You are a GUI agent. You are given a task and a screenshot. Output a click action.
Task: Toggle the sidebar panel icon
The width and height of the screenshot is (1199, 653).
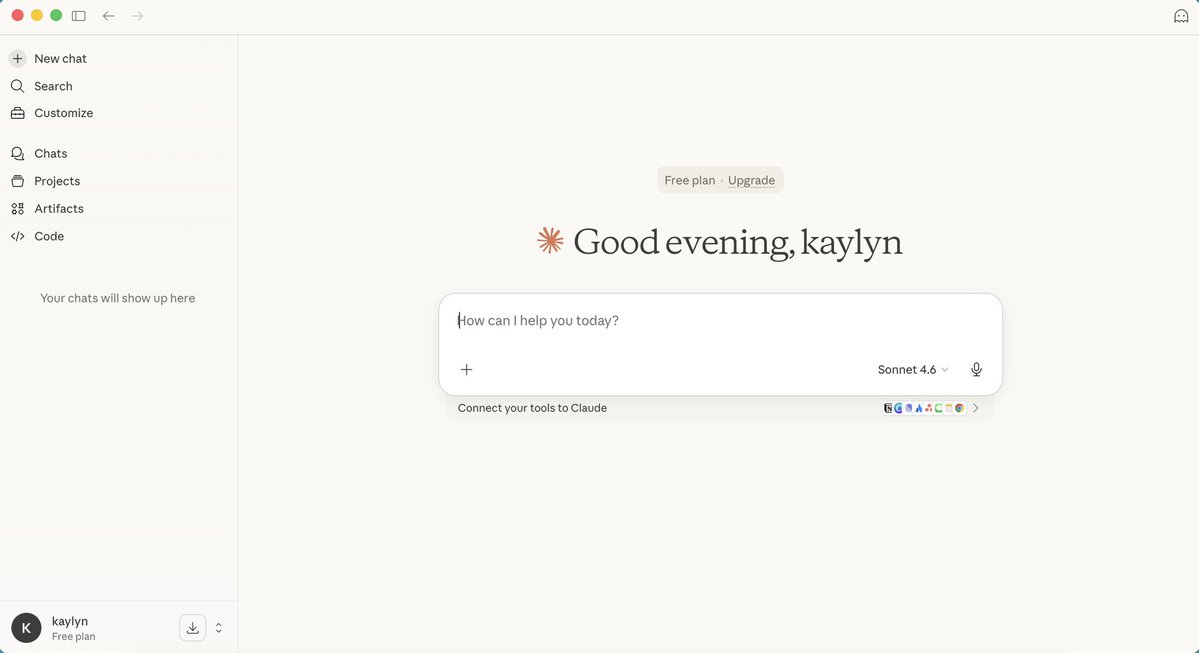[79, 16]
